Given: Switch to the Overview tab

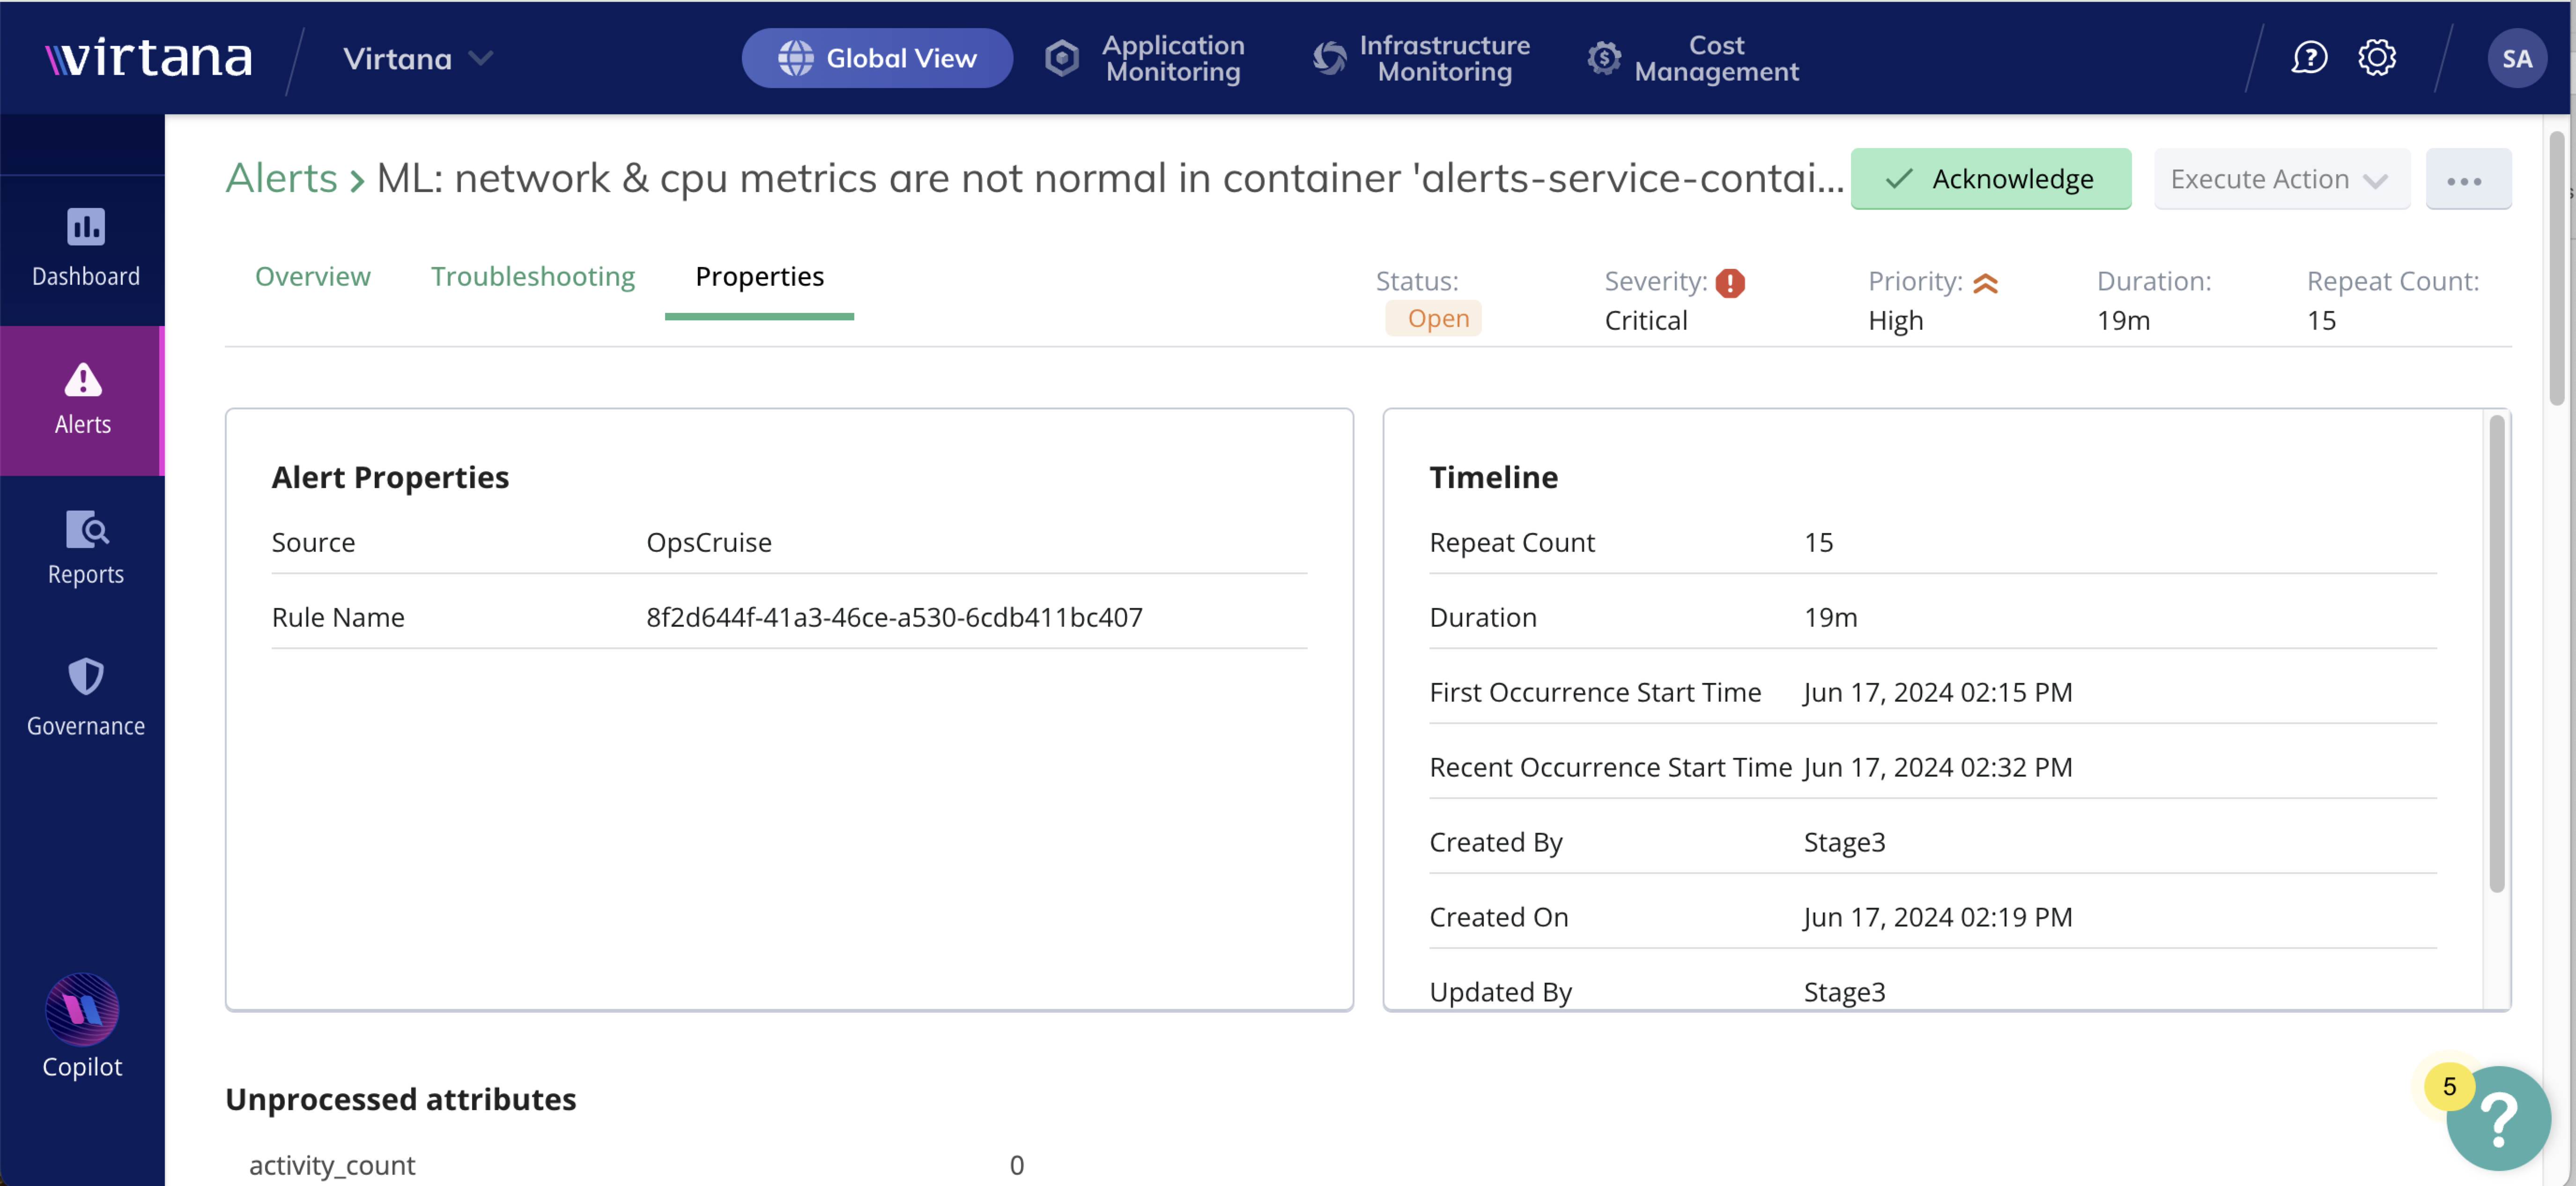Looking at the screenshot, I should (x=314, y=274).
